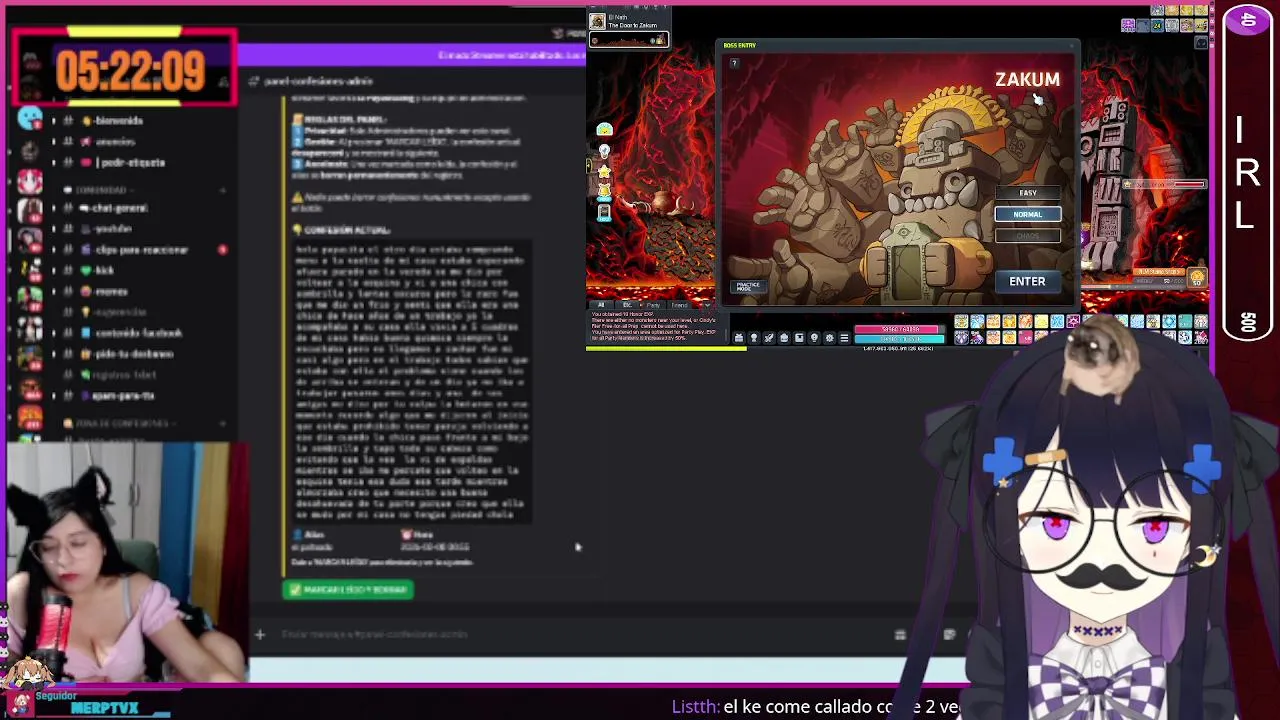Select EASY difficulty for Zakum
Viewport: 1280px width, 720px height.
[x=1028, y=193]
